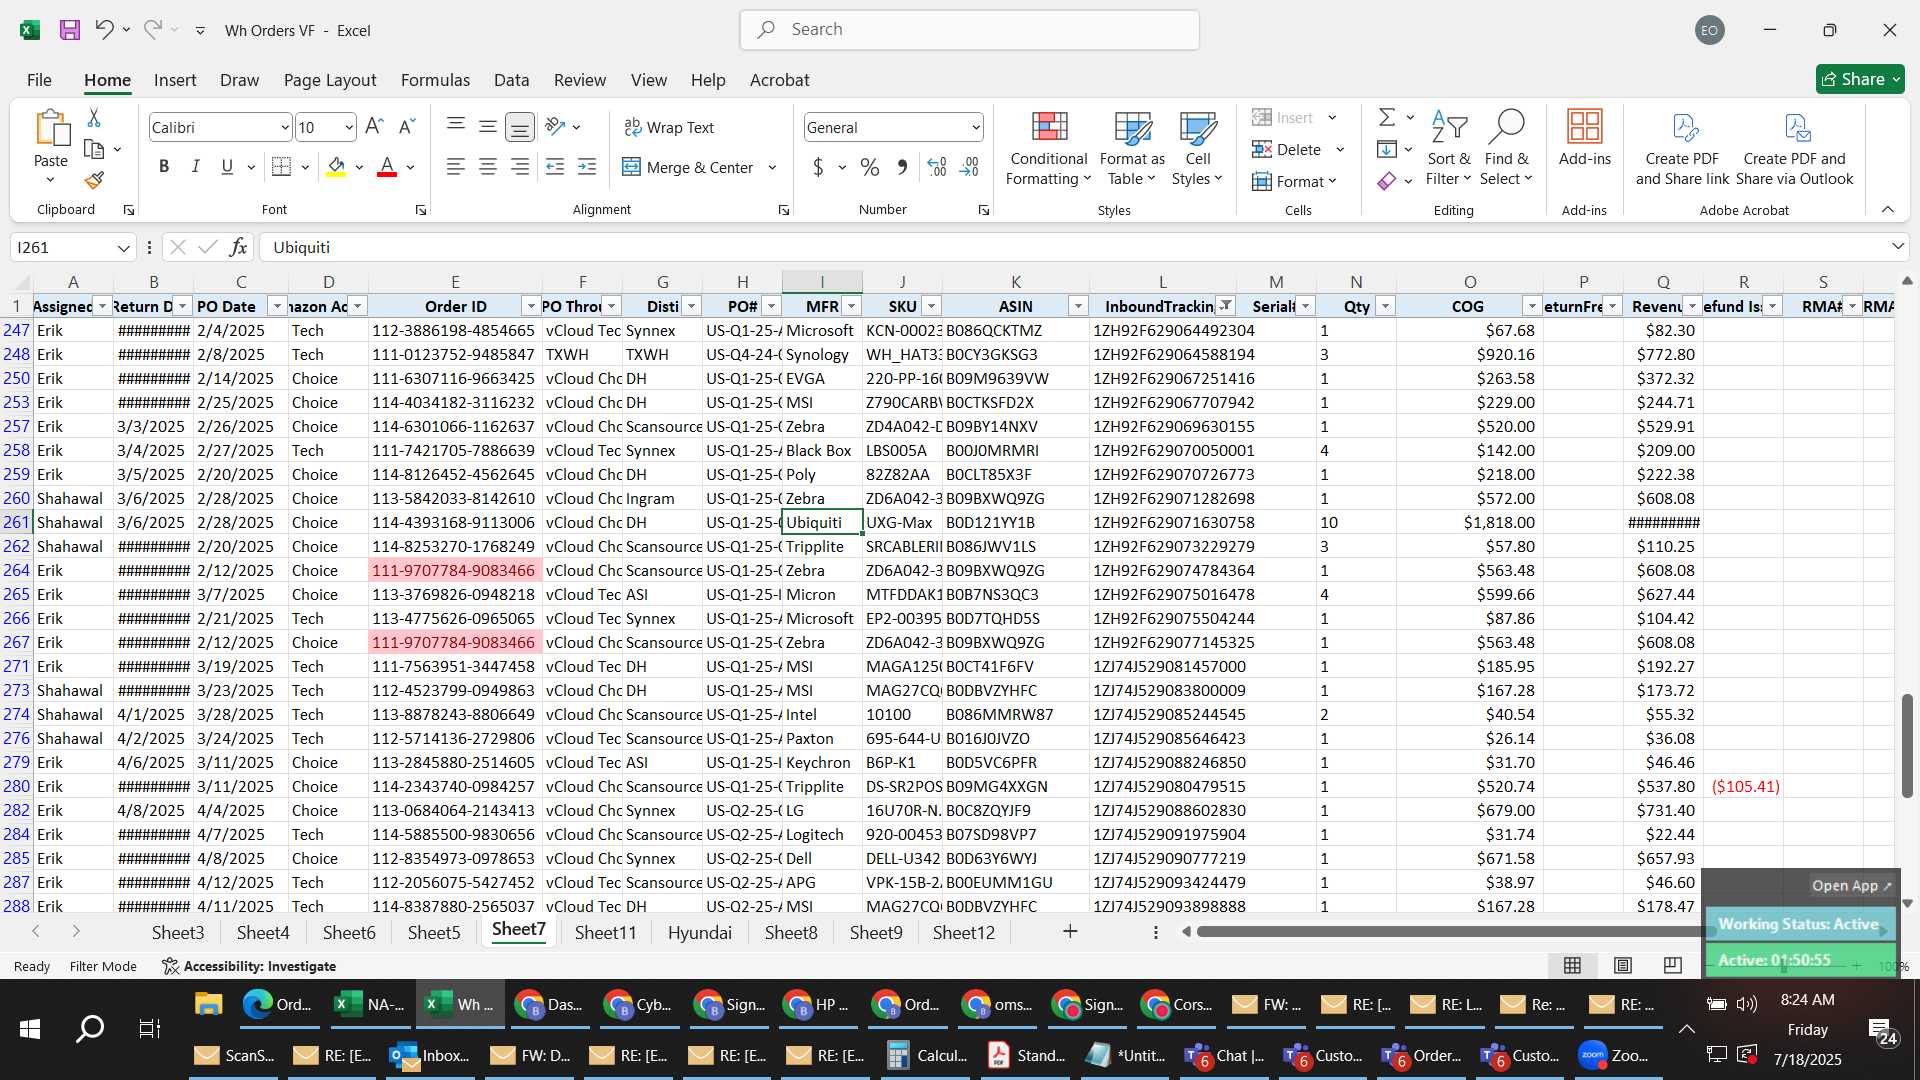Screen dimensions: 1920x1080
Task: Add a new sheet with plus button
Action: (1070, 932)
